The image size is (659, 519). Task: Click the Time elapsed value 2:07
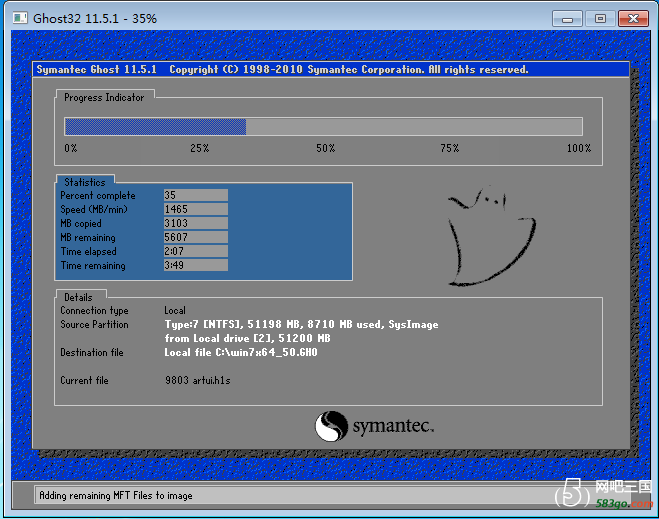pos(196,251)
